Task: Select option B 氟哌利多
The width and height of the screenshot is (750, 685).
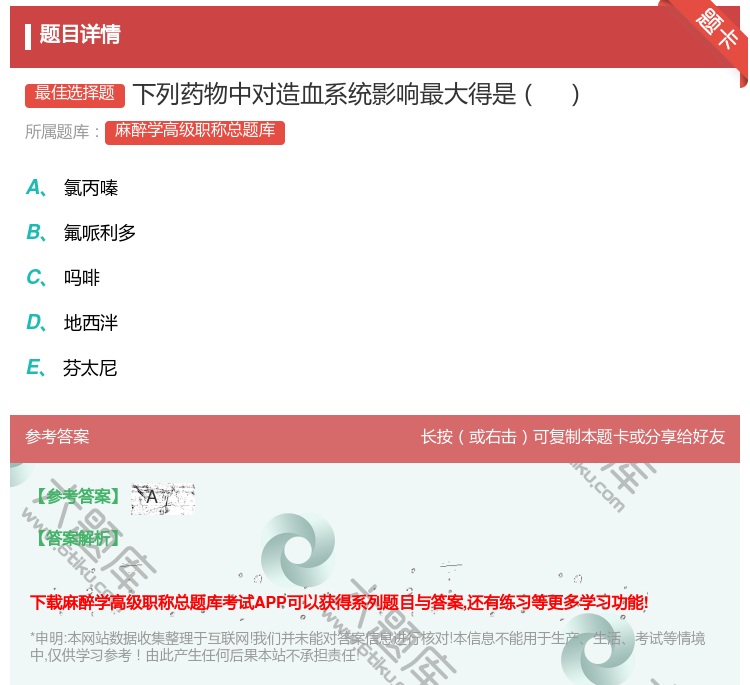Action: pyautogui.click(x=81, y=233)
